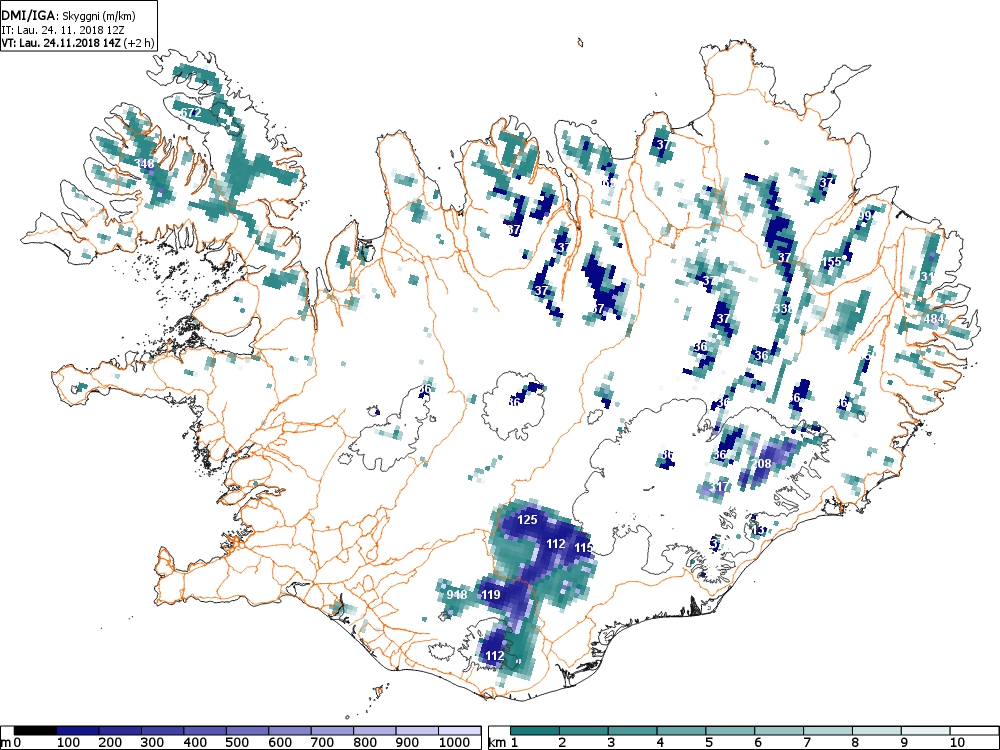Select the 338 visibility label
Screen dimensions: 1000x750
[x=783, y=309]
